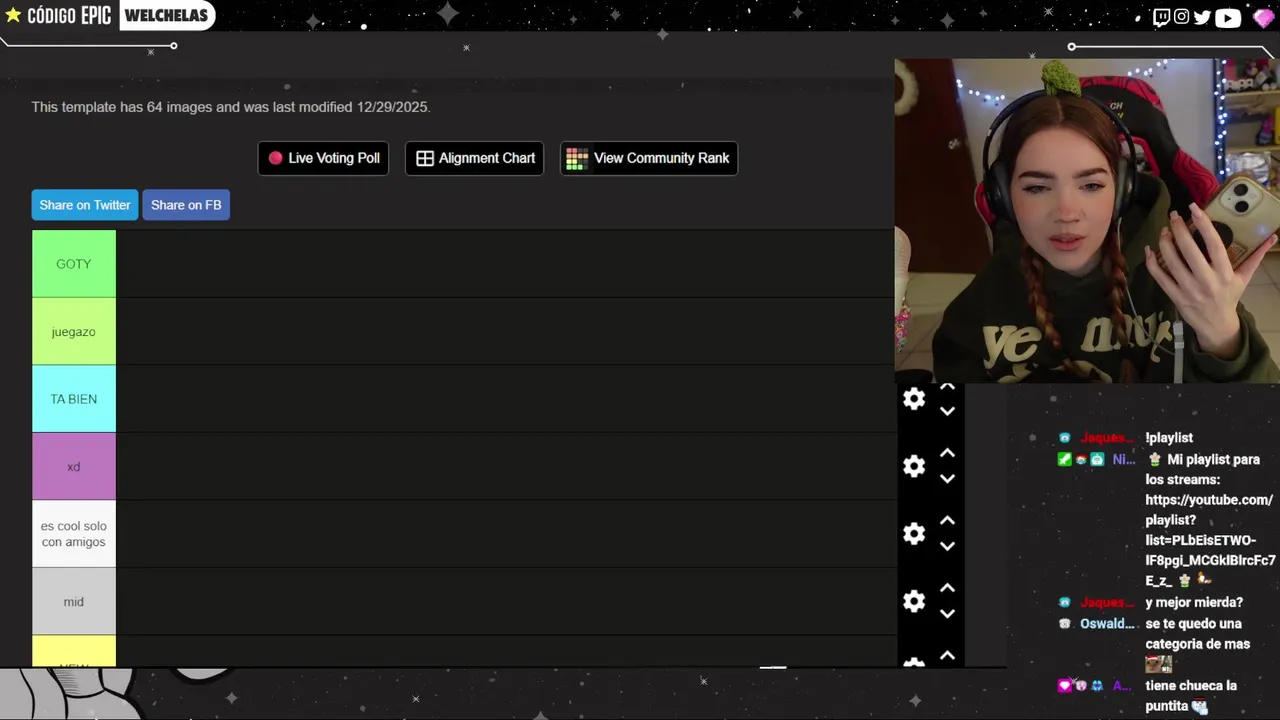
Task: Click the badge beside Jaques '!playlist' message
Action: (1065, 438)
